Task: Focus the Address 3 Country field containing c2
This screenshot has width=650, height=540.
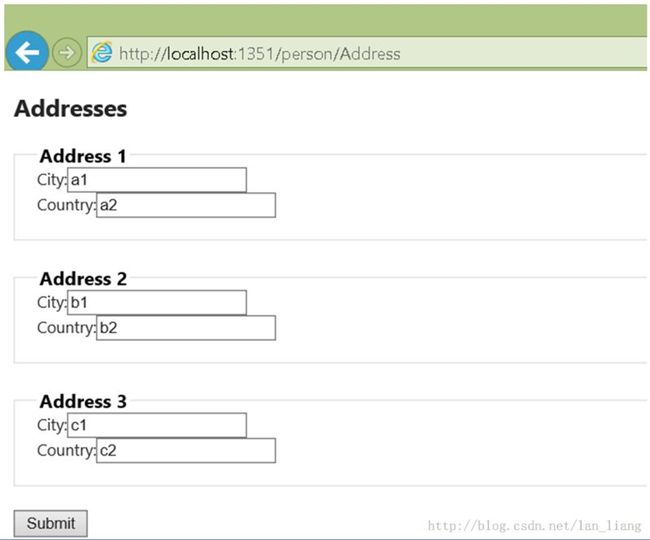Action: click(x=186, y=450)
